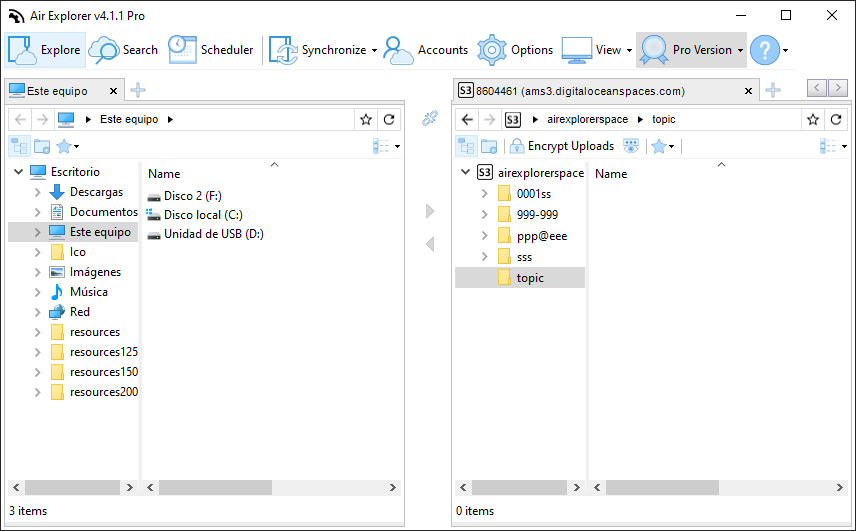Close the Este equipo tab
This screenshot has height=531, width=856.
113,91
